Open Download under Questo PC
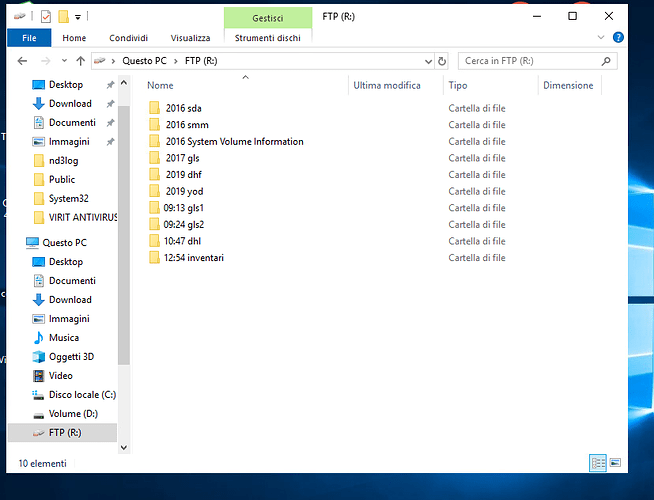Screen dimensions: 654x500 pyautogui.click(x=70, y=300)
